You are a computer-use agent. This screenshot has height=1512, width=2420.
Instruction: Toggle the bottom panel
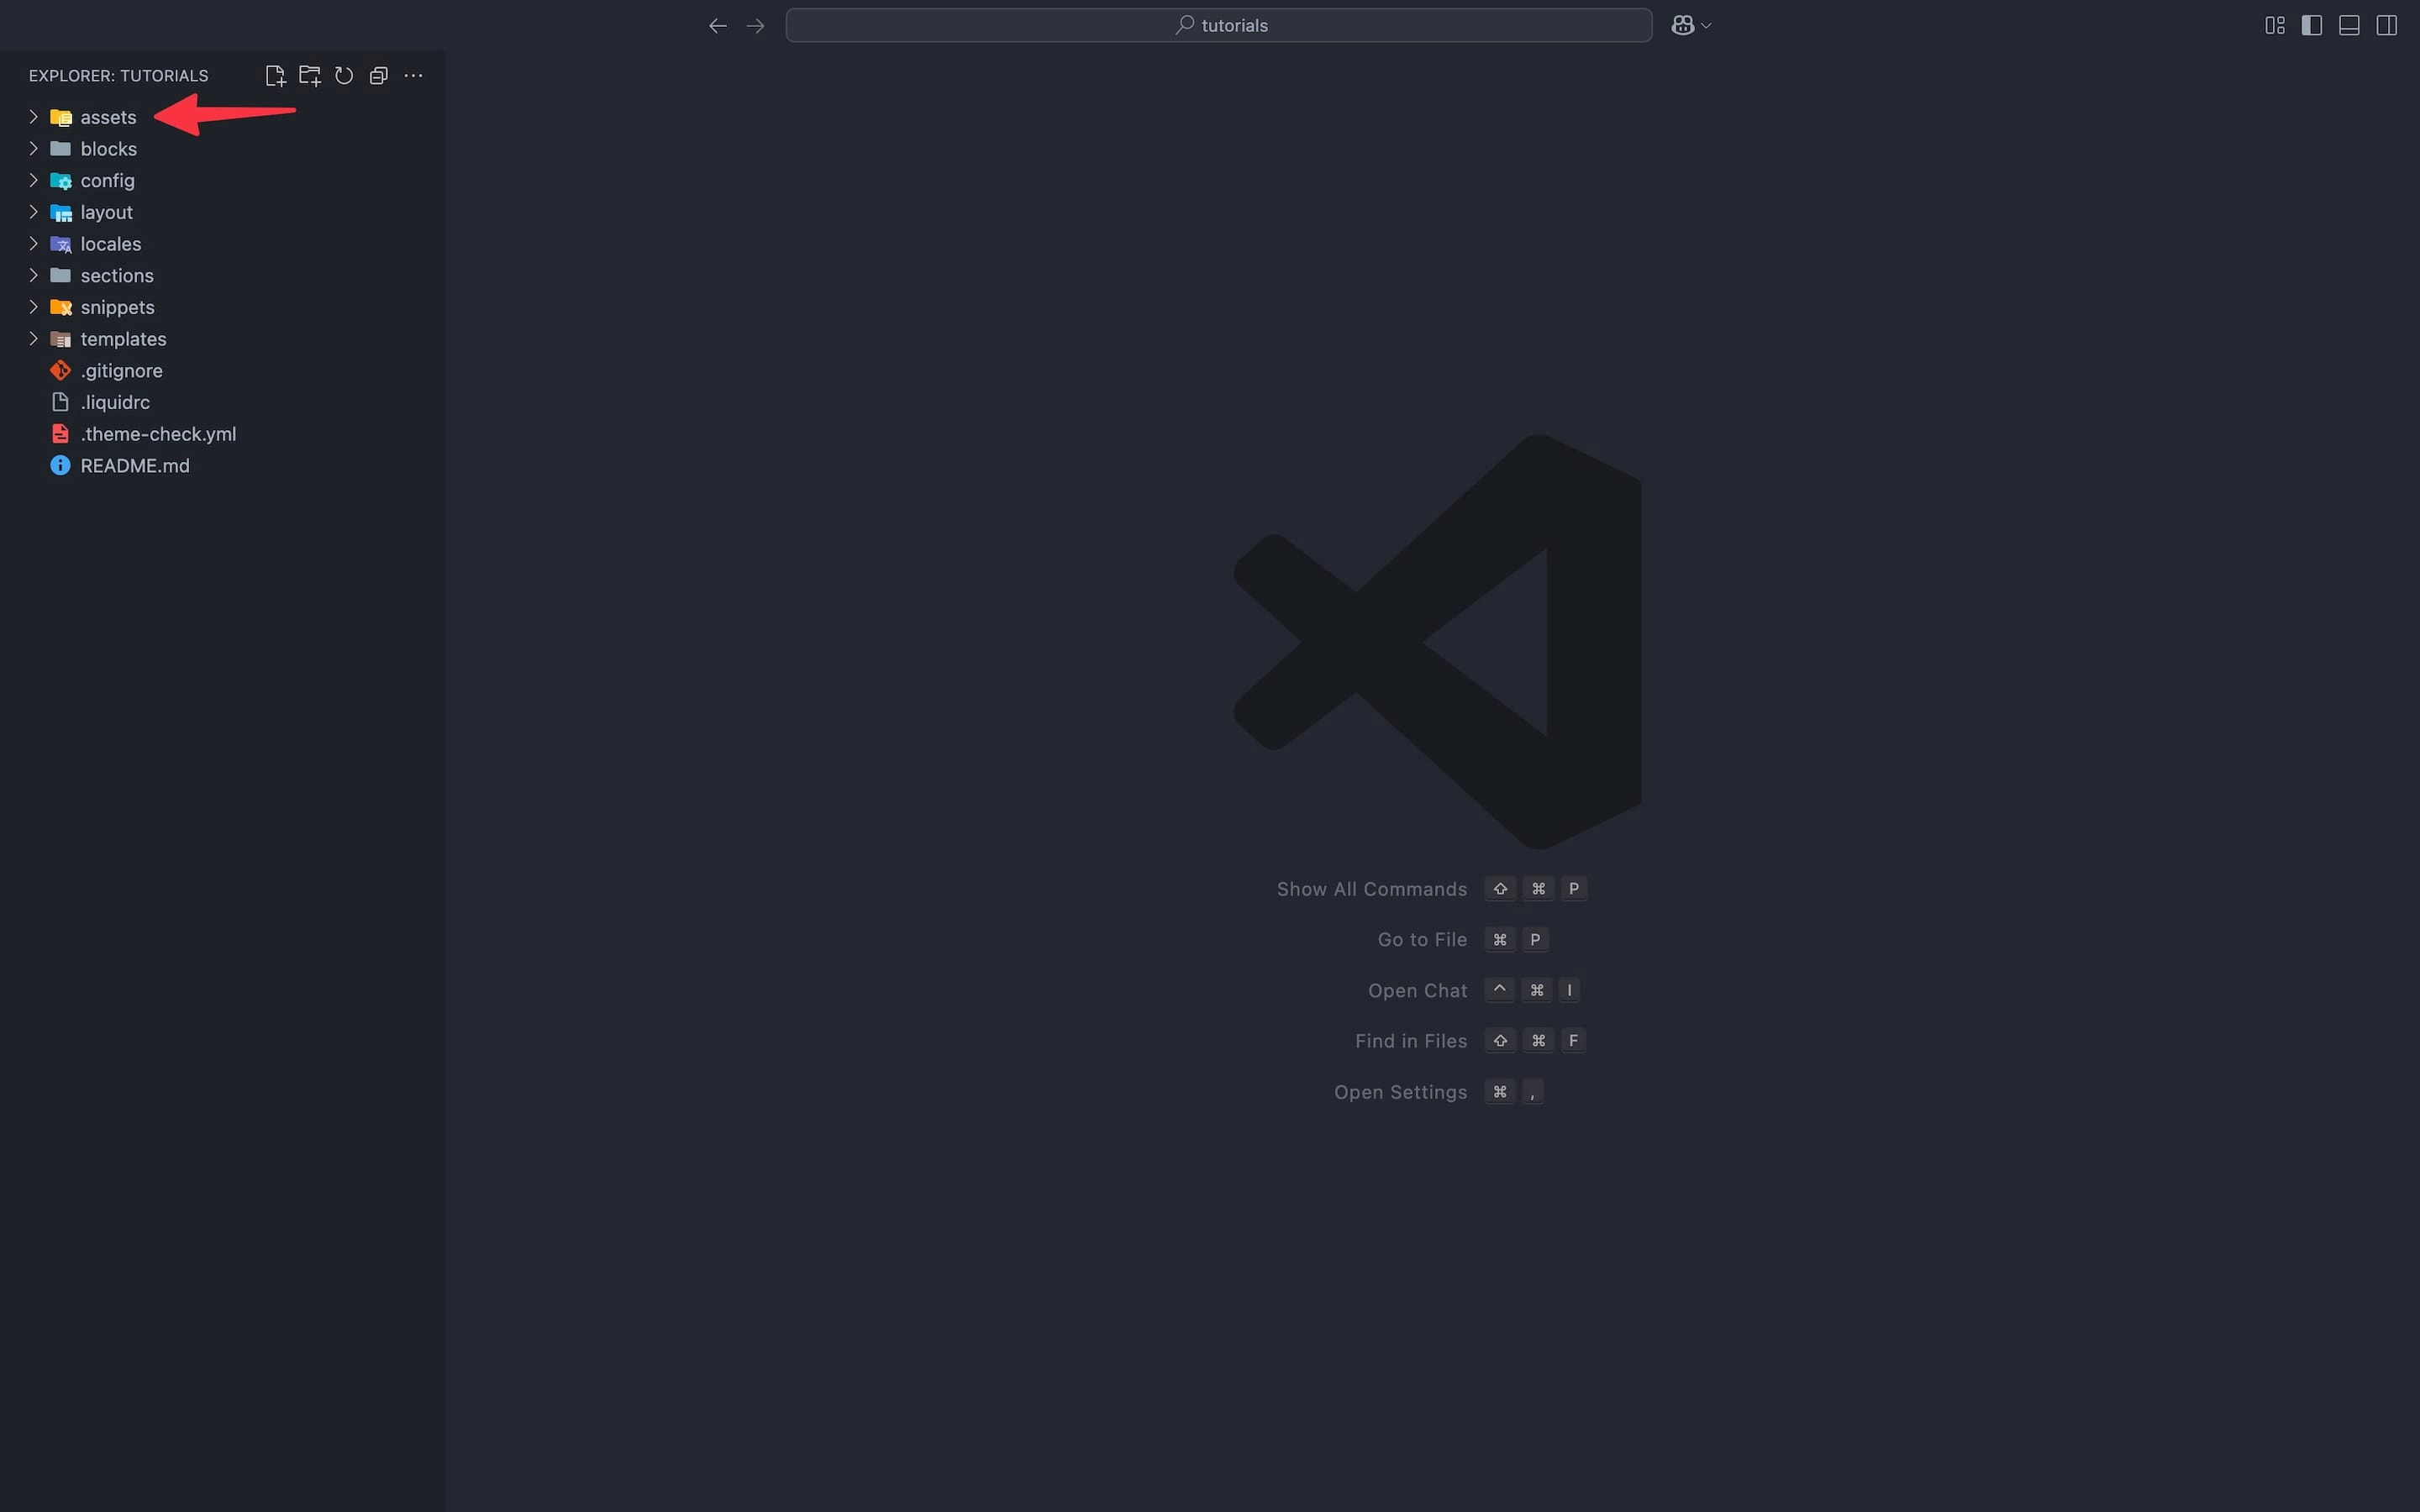click(2350, 26)
